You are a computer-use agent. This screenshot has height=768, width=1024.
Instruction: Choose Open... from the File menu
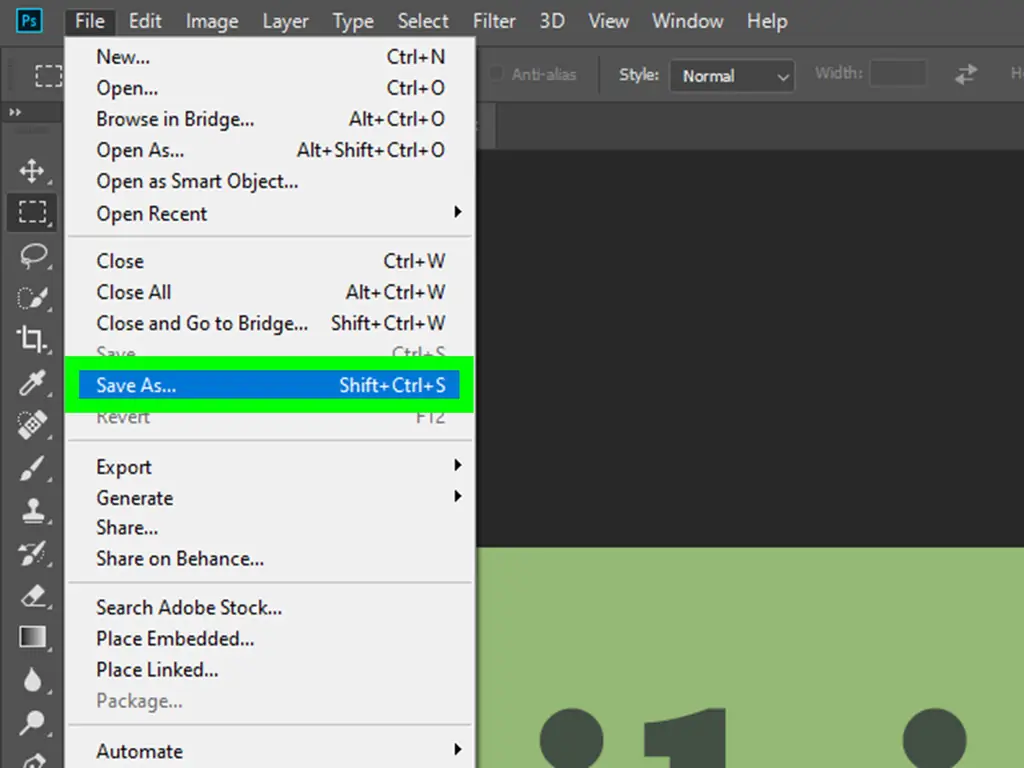(270, 88)
